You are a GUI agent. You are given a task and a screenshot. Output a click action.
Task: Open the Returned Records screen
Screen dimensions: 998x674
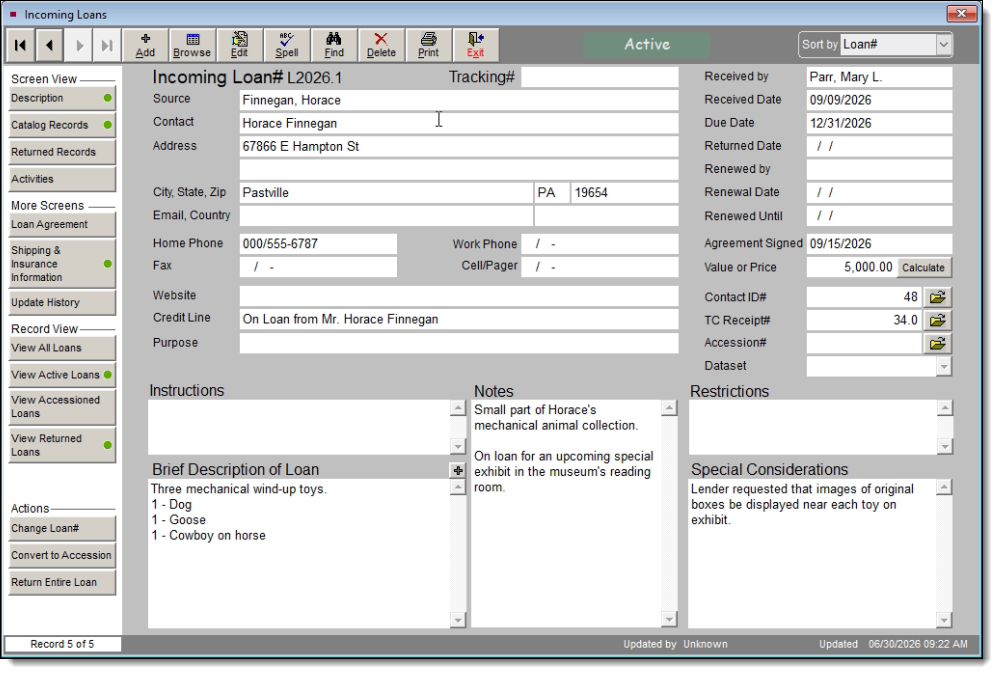point(62,152)
